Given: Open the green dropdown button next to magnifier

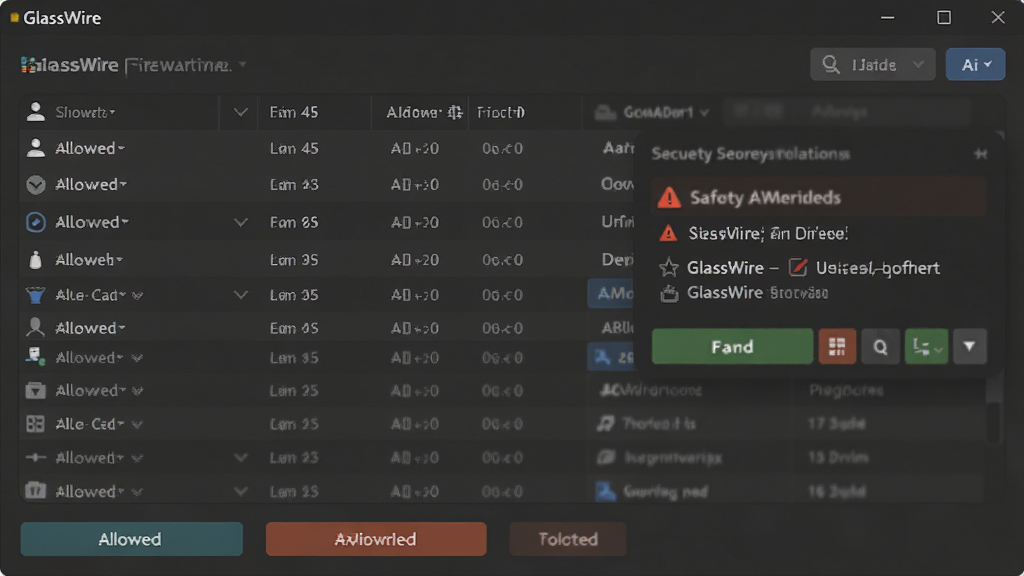Looking at the screenshot, I should [926, 346].
